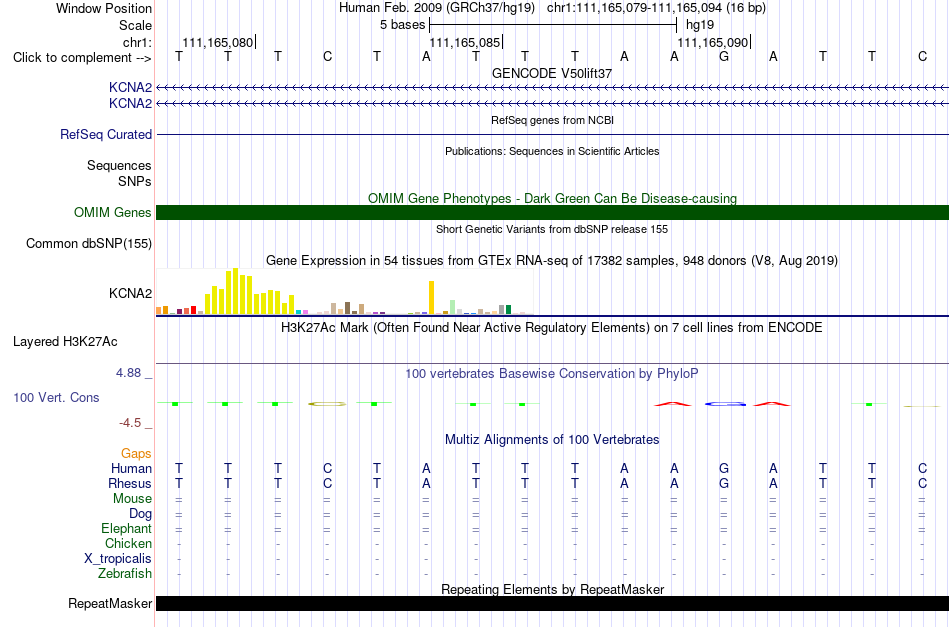Screen dimensions: 950x627
Task: Click the GTEx Gene Expression track title
Action: tap(552, 260)
